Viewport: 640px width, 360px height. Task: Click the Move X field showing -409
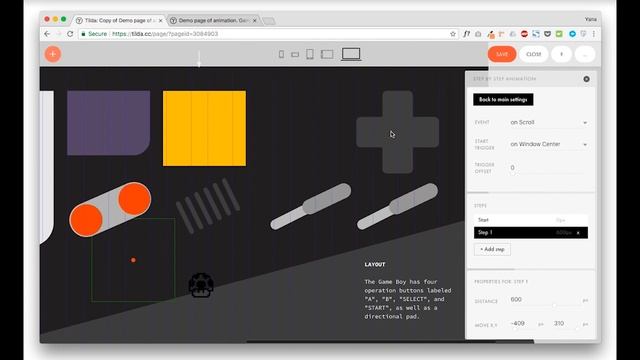pyautogui.click(x=522, y=323)
